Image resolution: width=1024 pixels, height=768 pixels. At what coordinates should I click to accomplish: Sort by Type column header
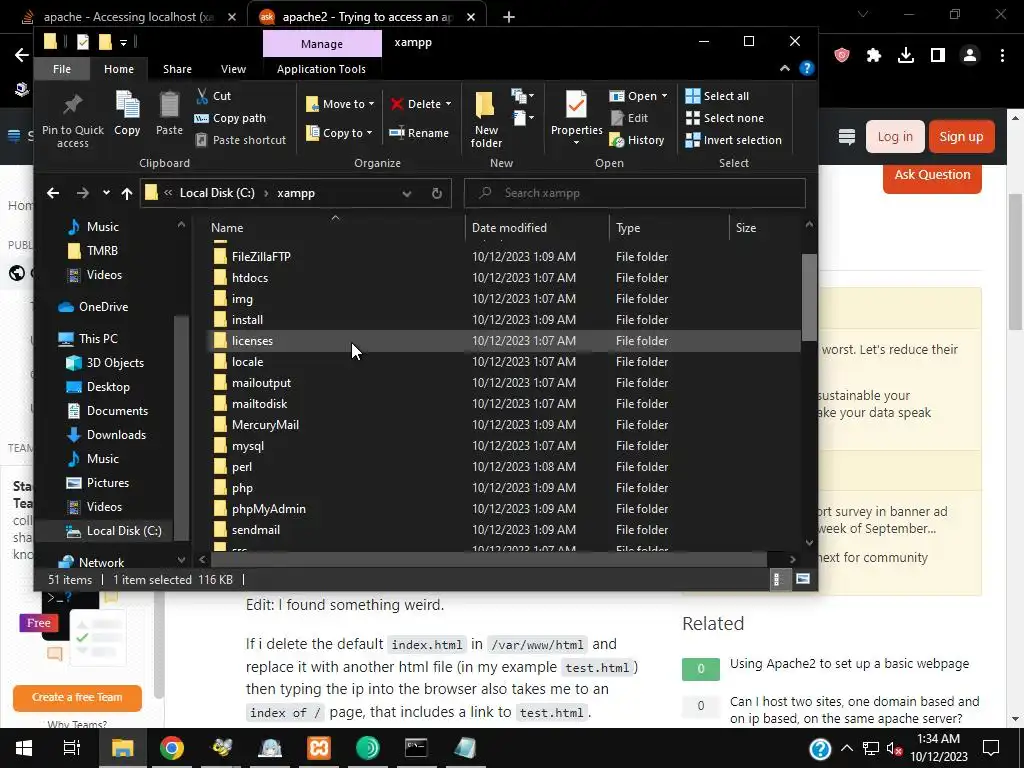[x=669, y=228]
